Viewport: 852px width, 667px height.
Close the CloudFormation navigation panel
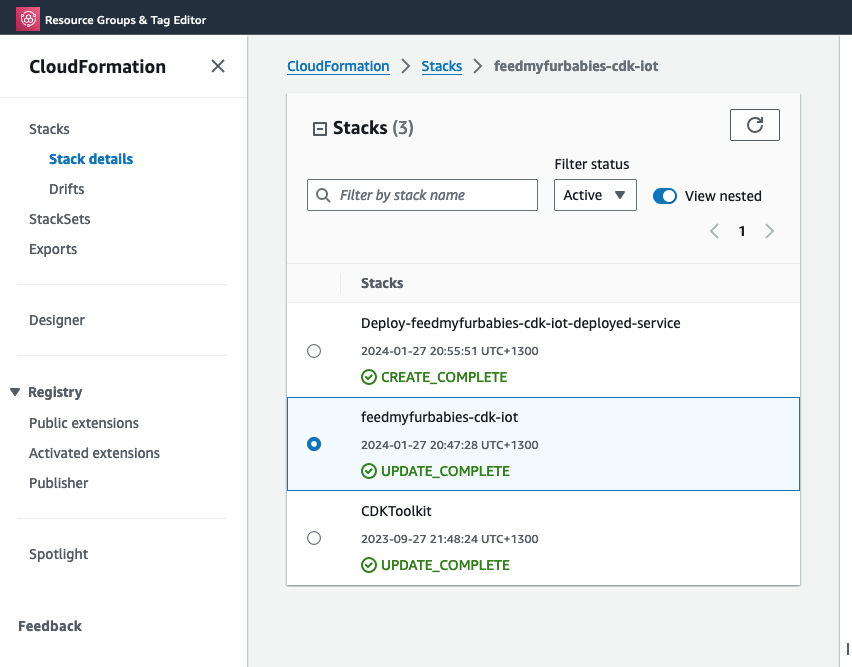pyautogui.click(x=218, y=66)
